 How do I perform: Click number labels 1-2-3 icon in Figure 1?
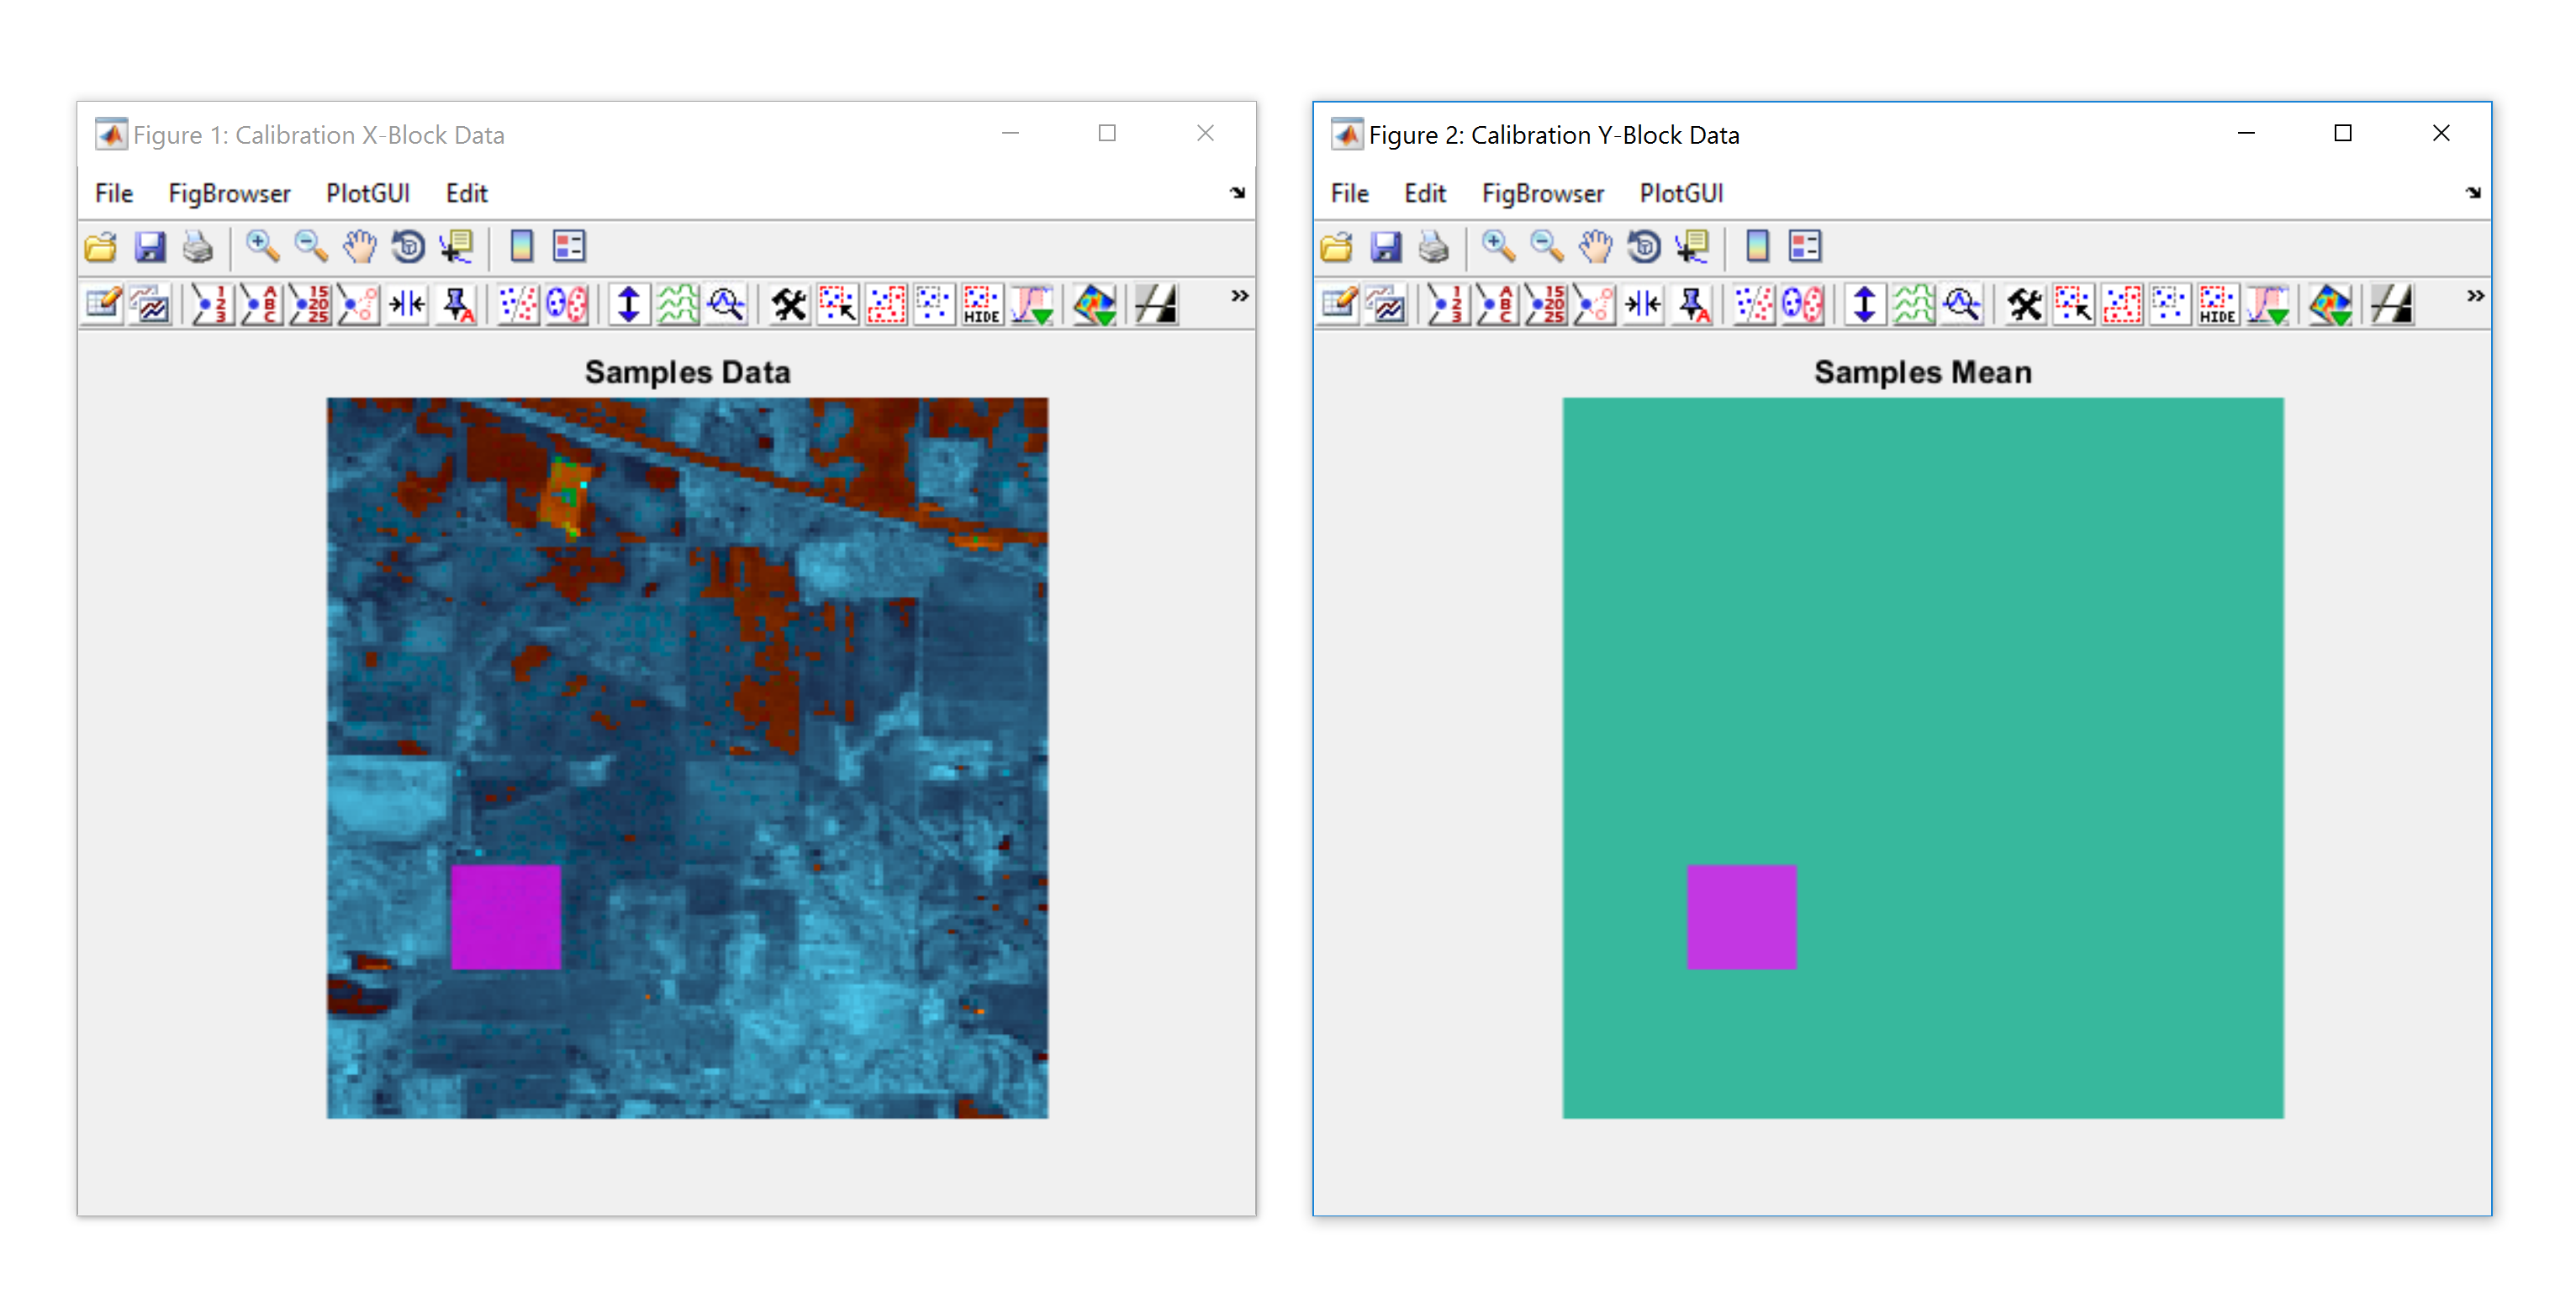(211, 305)
